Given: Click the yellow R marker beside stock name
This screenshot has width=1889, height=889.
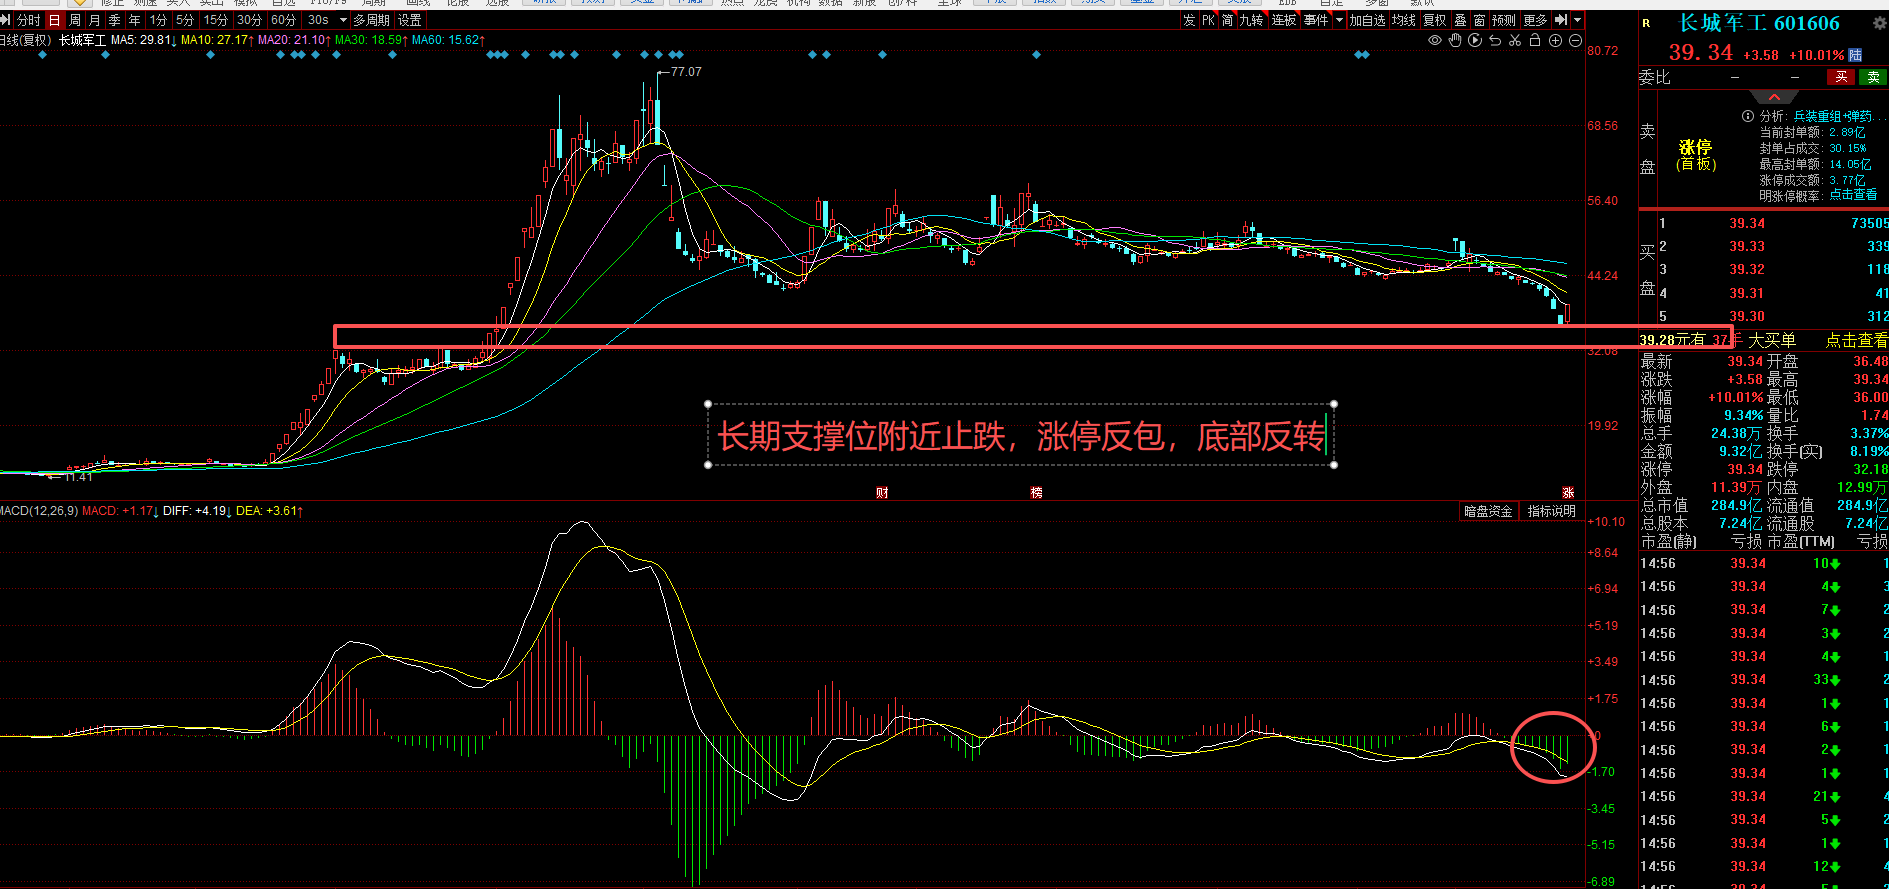Looking at the screenshot, I should [1646, 23].
